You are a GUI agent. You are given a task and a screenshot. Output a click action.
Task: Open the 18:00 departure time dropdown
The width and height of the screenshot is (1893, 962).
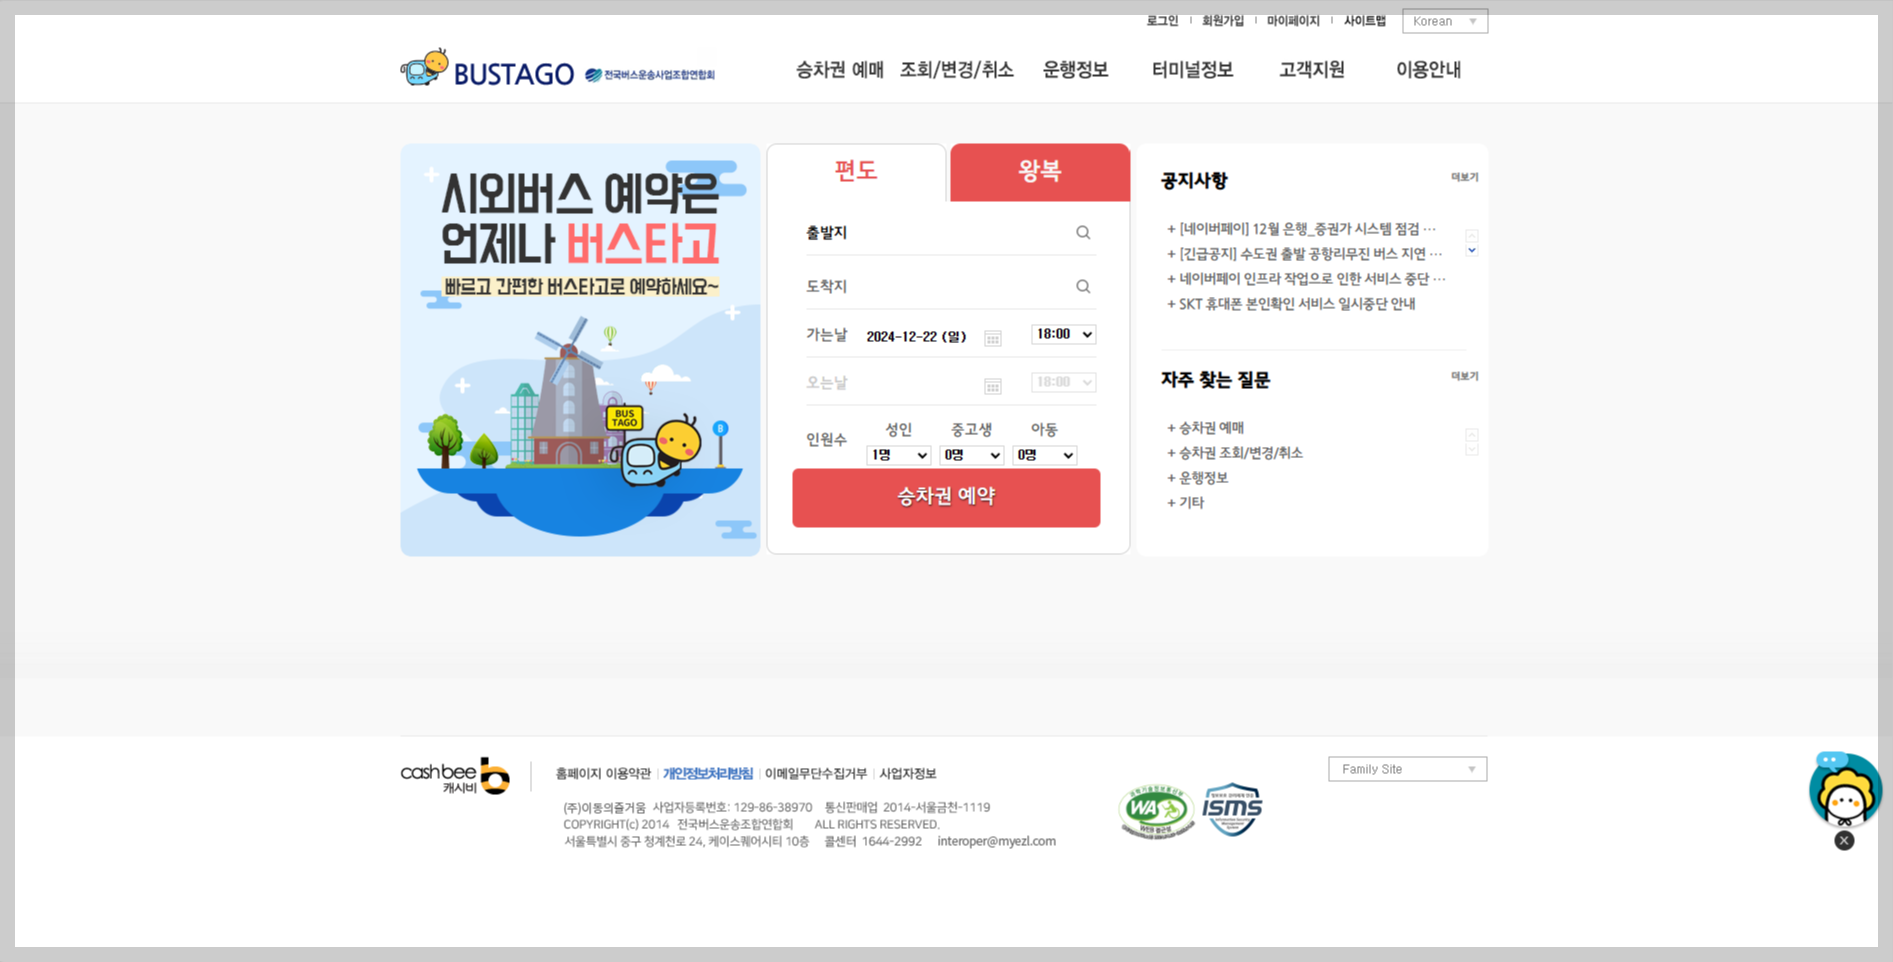[1062, 334]
